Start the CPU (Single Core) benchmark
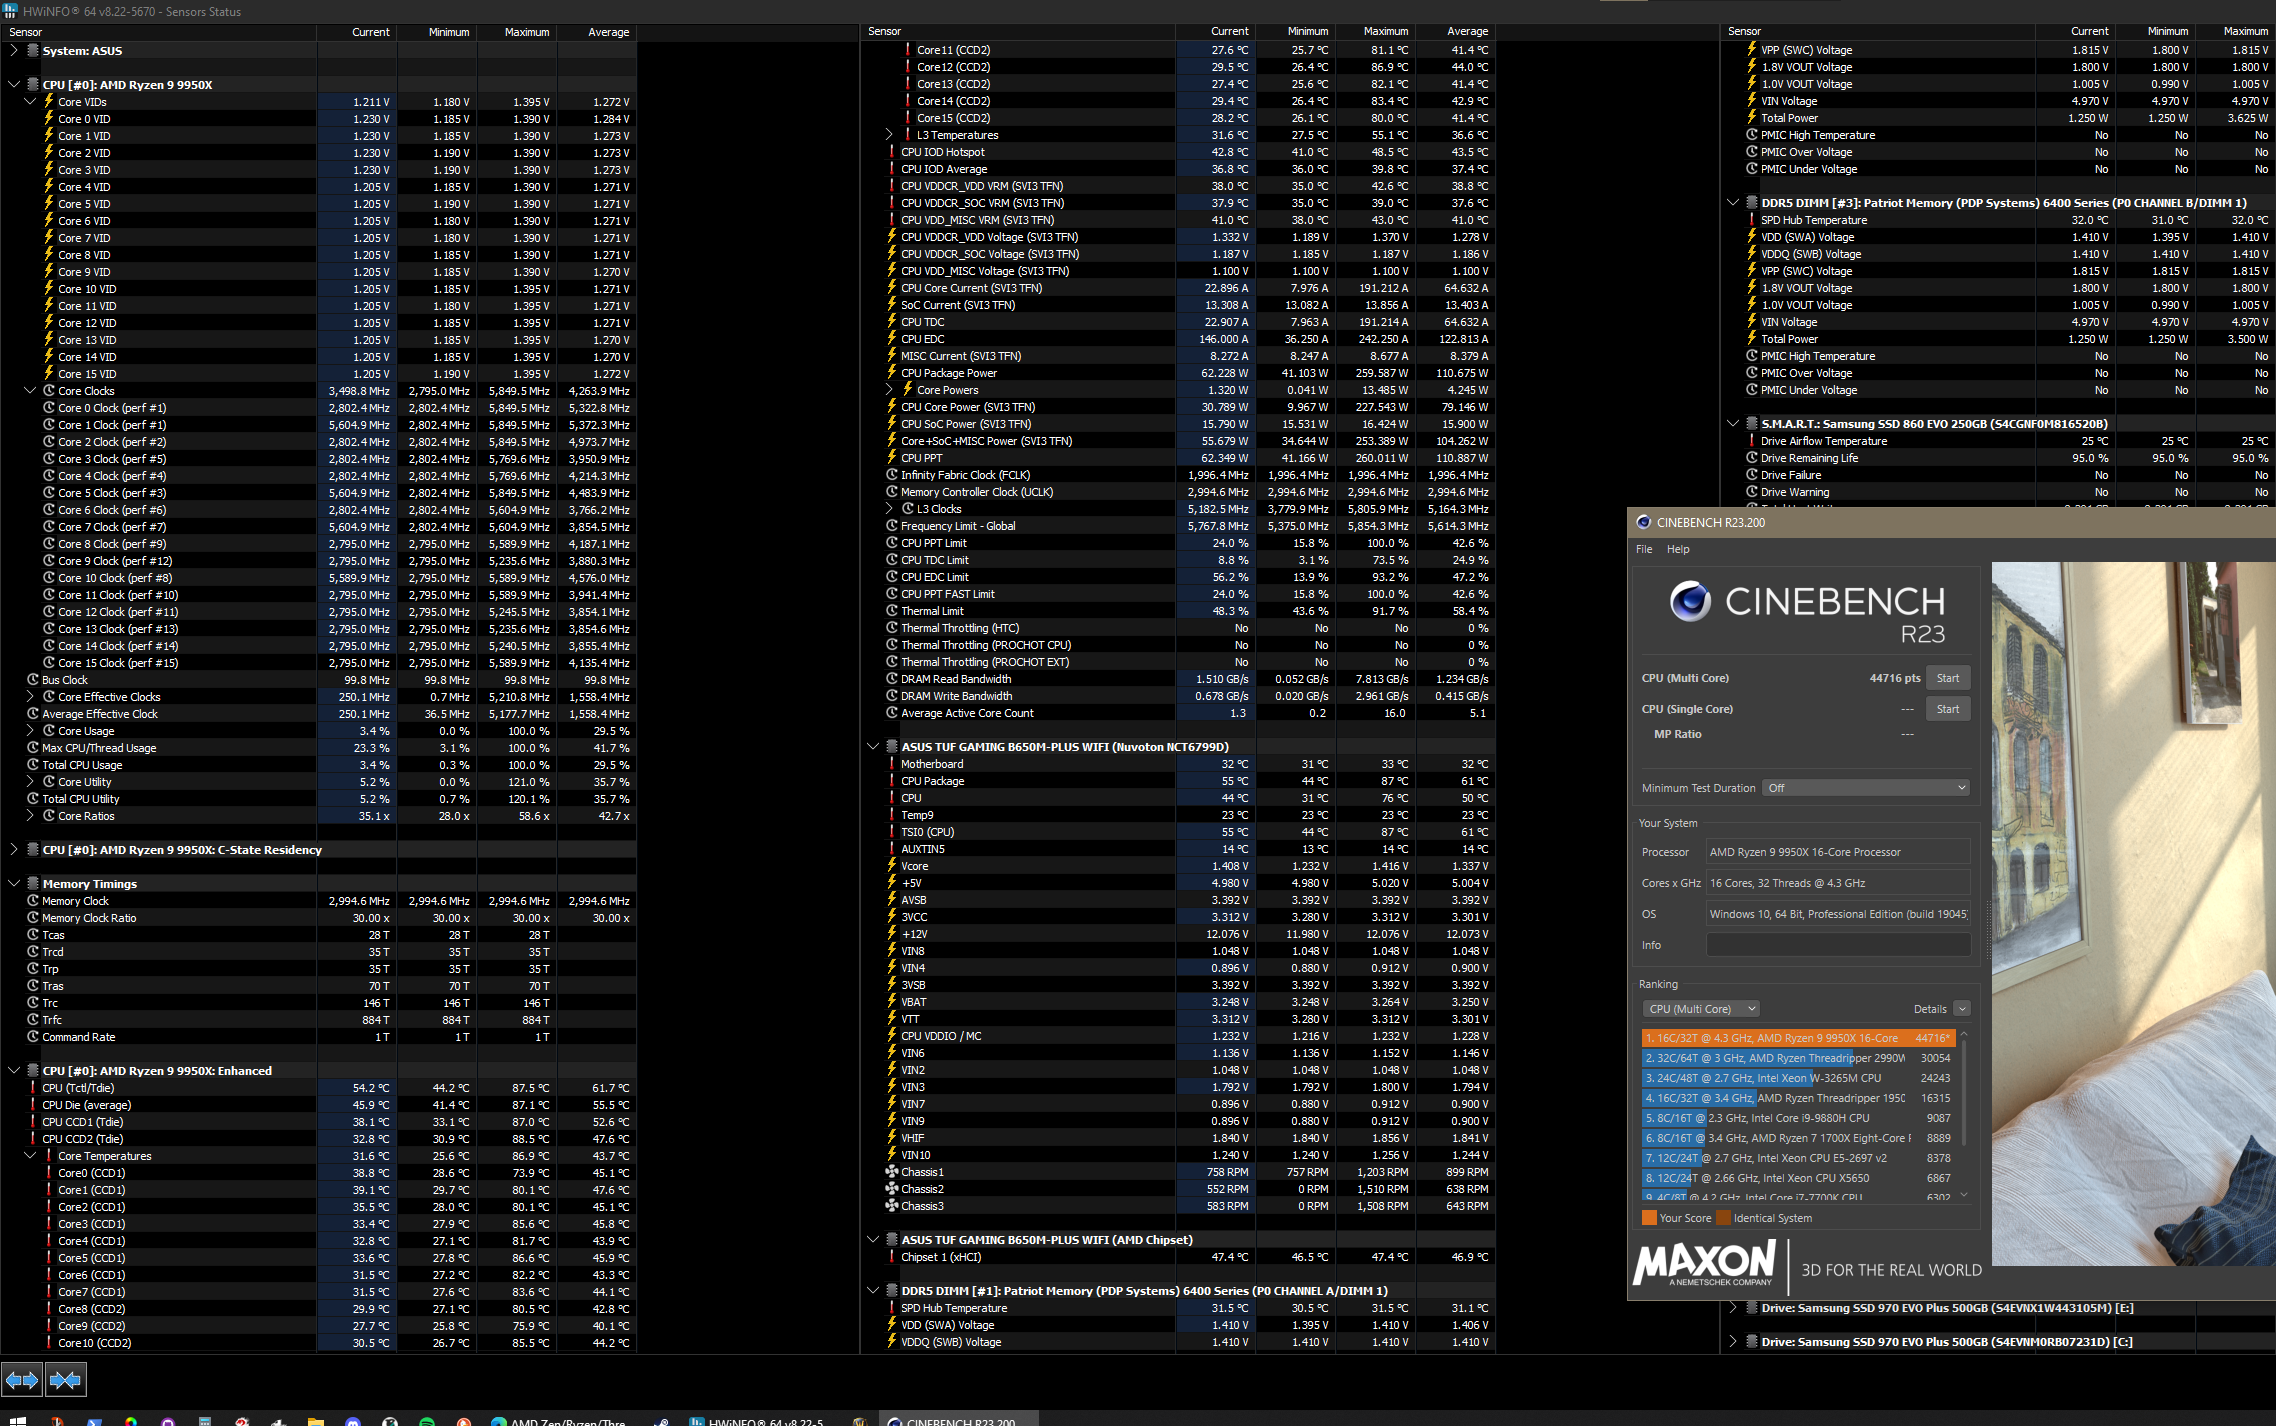The width and height of the screenshot is (2276, 1426). pyautogui.click(x=1947, y=709)
